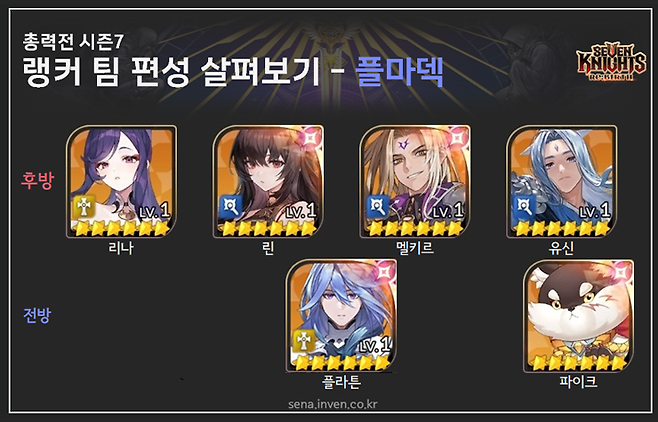
Task: Click Platon's gold cross class icon
Action: point(304,341)
